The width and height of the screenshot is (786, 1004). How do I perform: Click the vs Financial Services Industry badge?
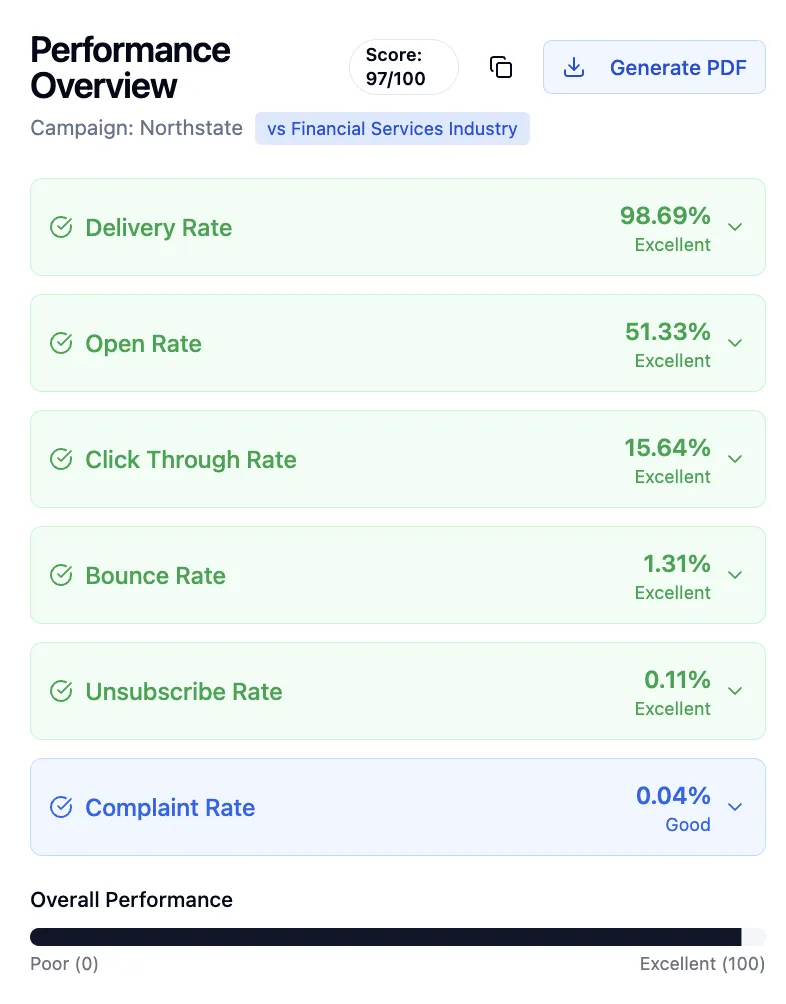point(392,129)
